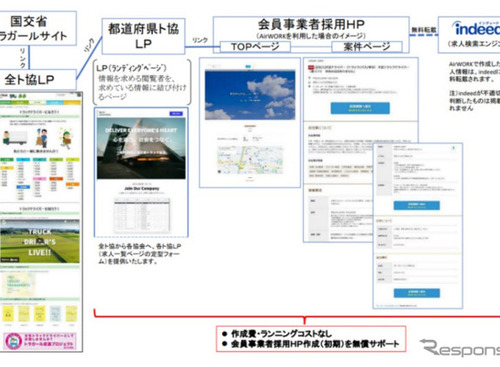Select the TOPページ label box
The width and height of the screenshot is (500, 367).
[255, 47]
